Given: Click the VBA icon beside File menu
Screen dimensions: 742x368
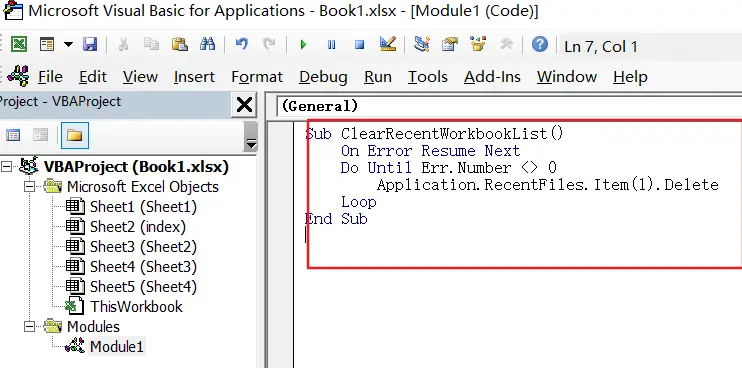Looking at the screenshot, I should click(18, 76).
